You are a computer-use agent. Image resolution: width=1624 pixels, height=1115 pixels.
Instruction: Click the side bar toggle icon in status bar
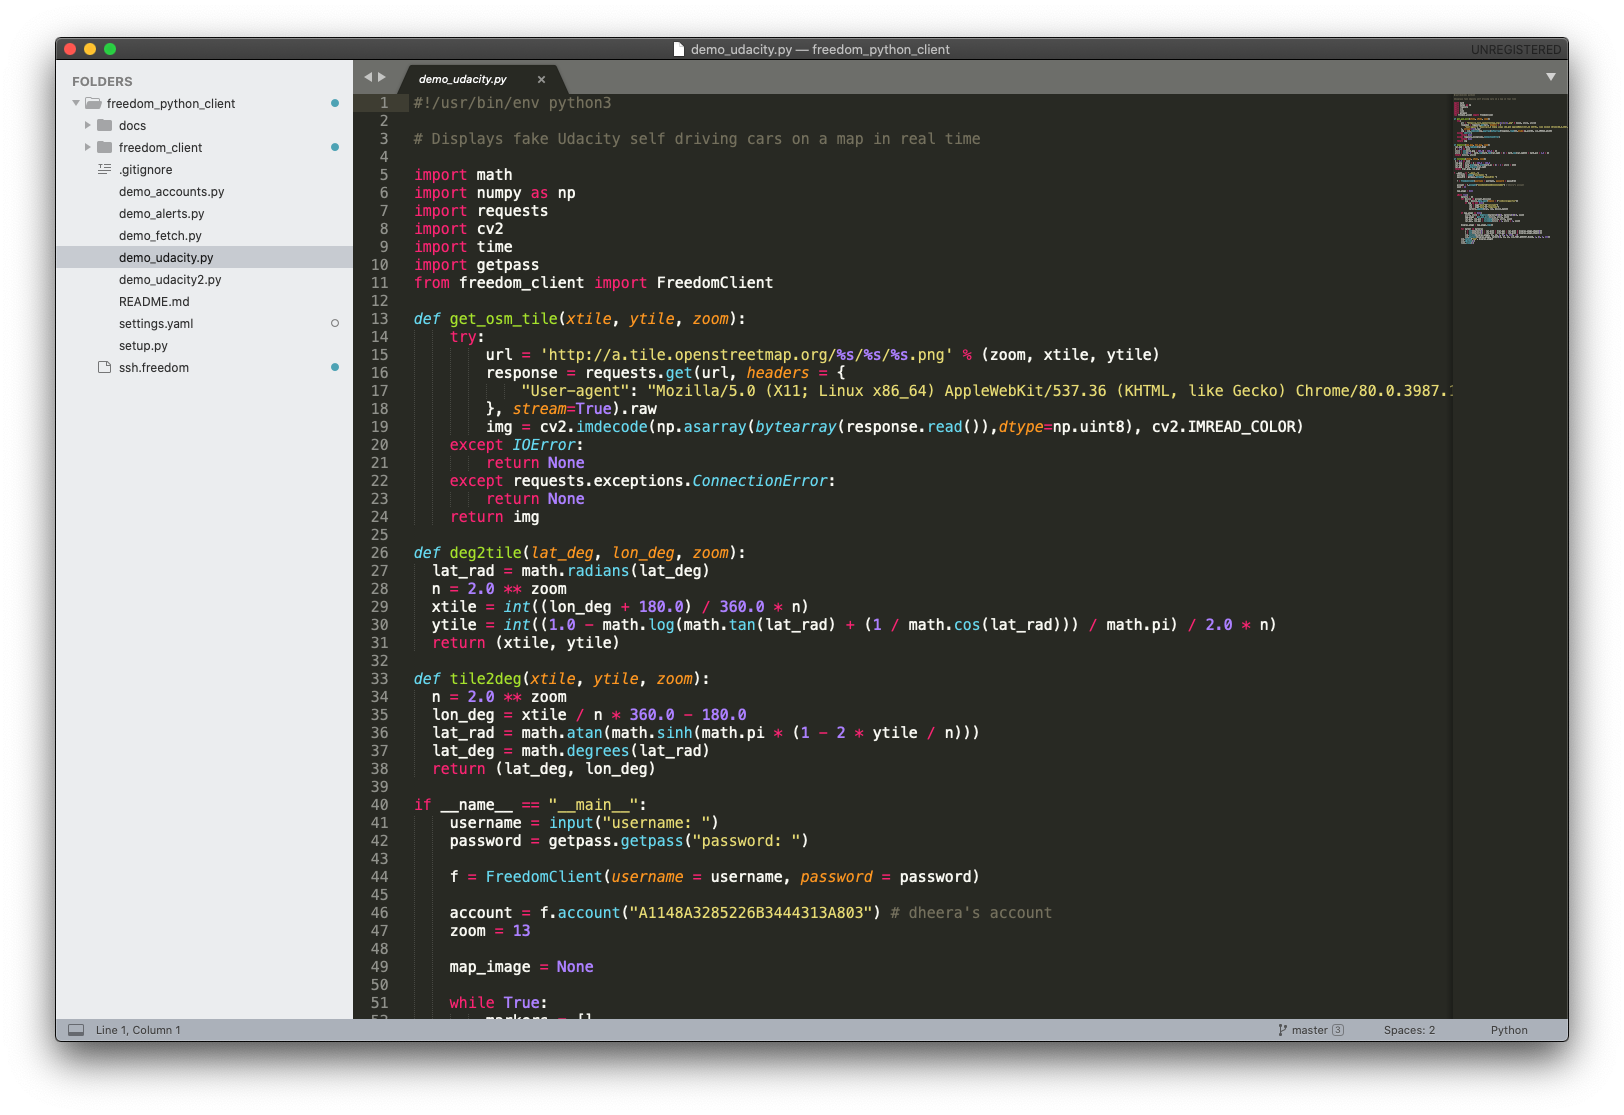pyautogui.click(x=76, y=1030)
